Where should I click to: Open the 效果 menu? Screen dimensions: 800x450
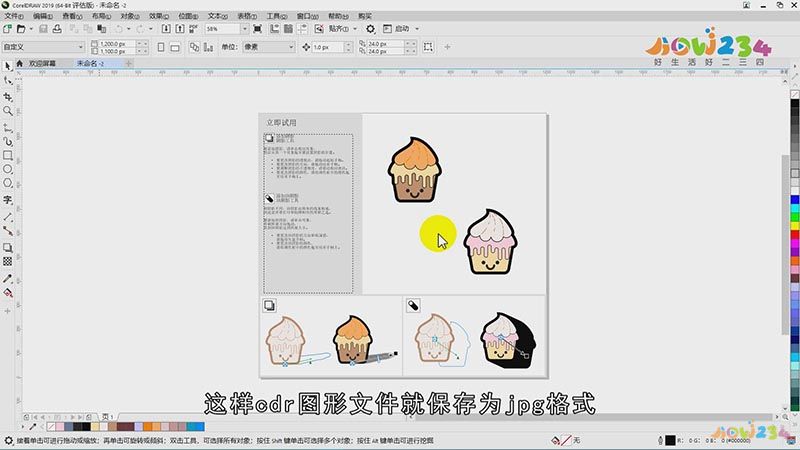(x=159, y=16)
